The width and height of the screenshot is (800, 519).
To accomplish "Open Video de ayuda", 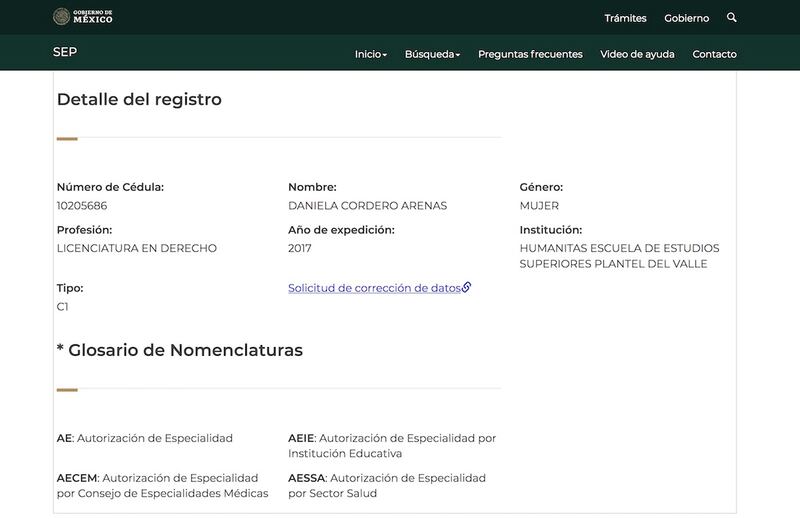I will (x=637, y=54).
